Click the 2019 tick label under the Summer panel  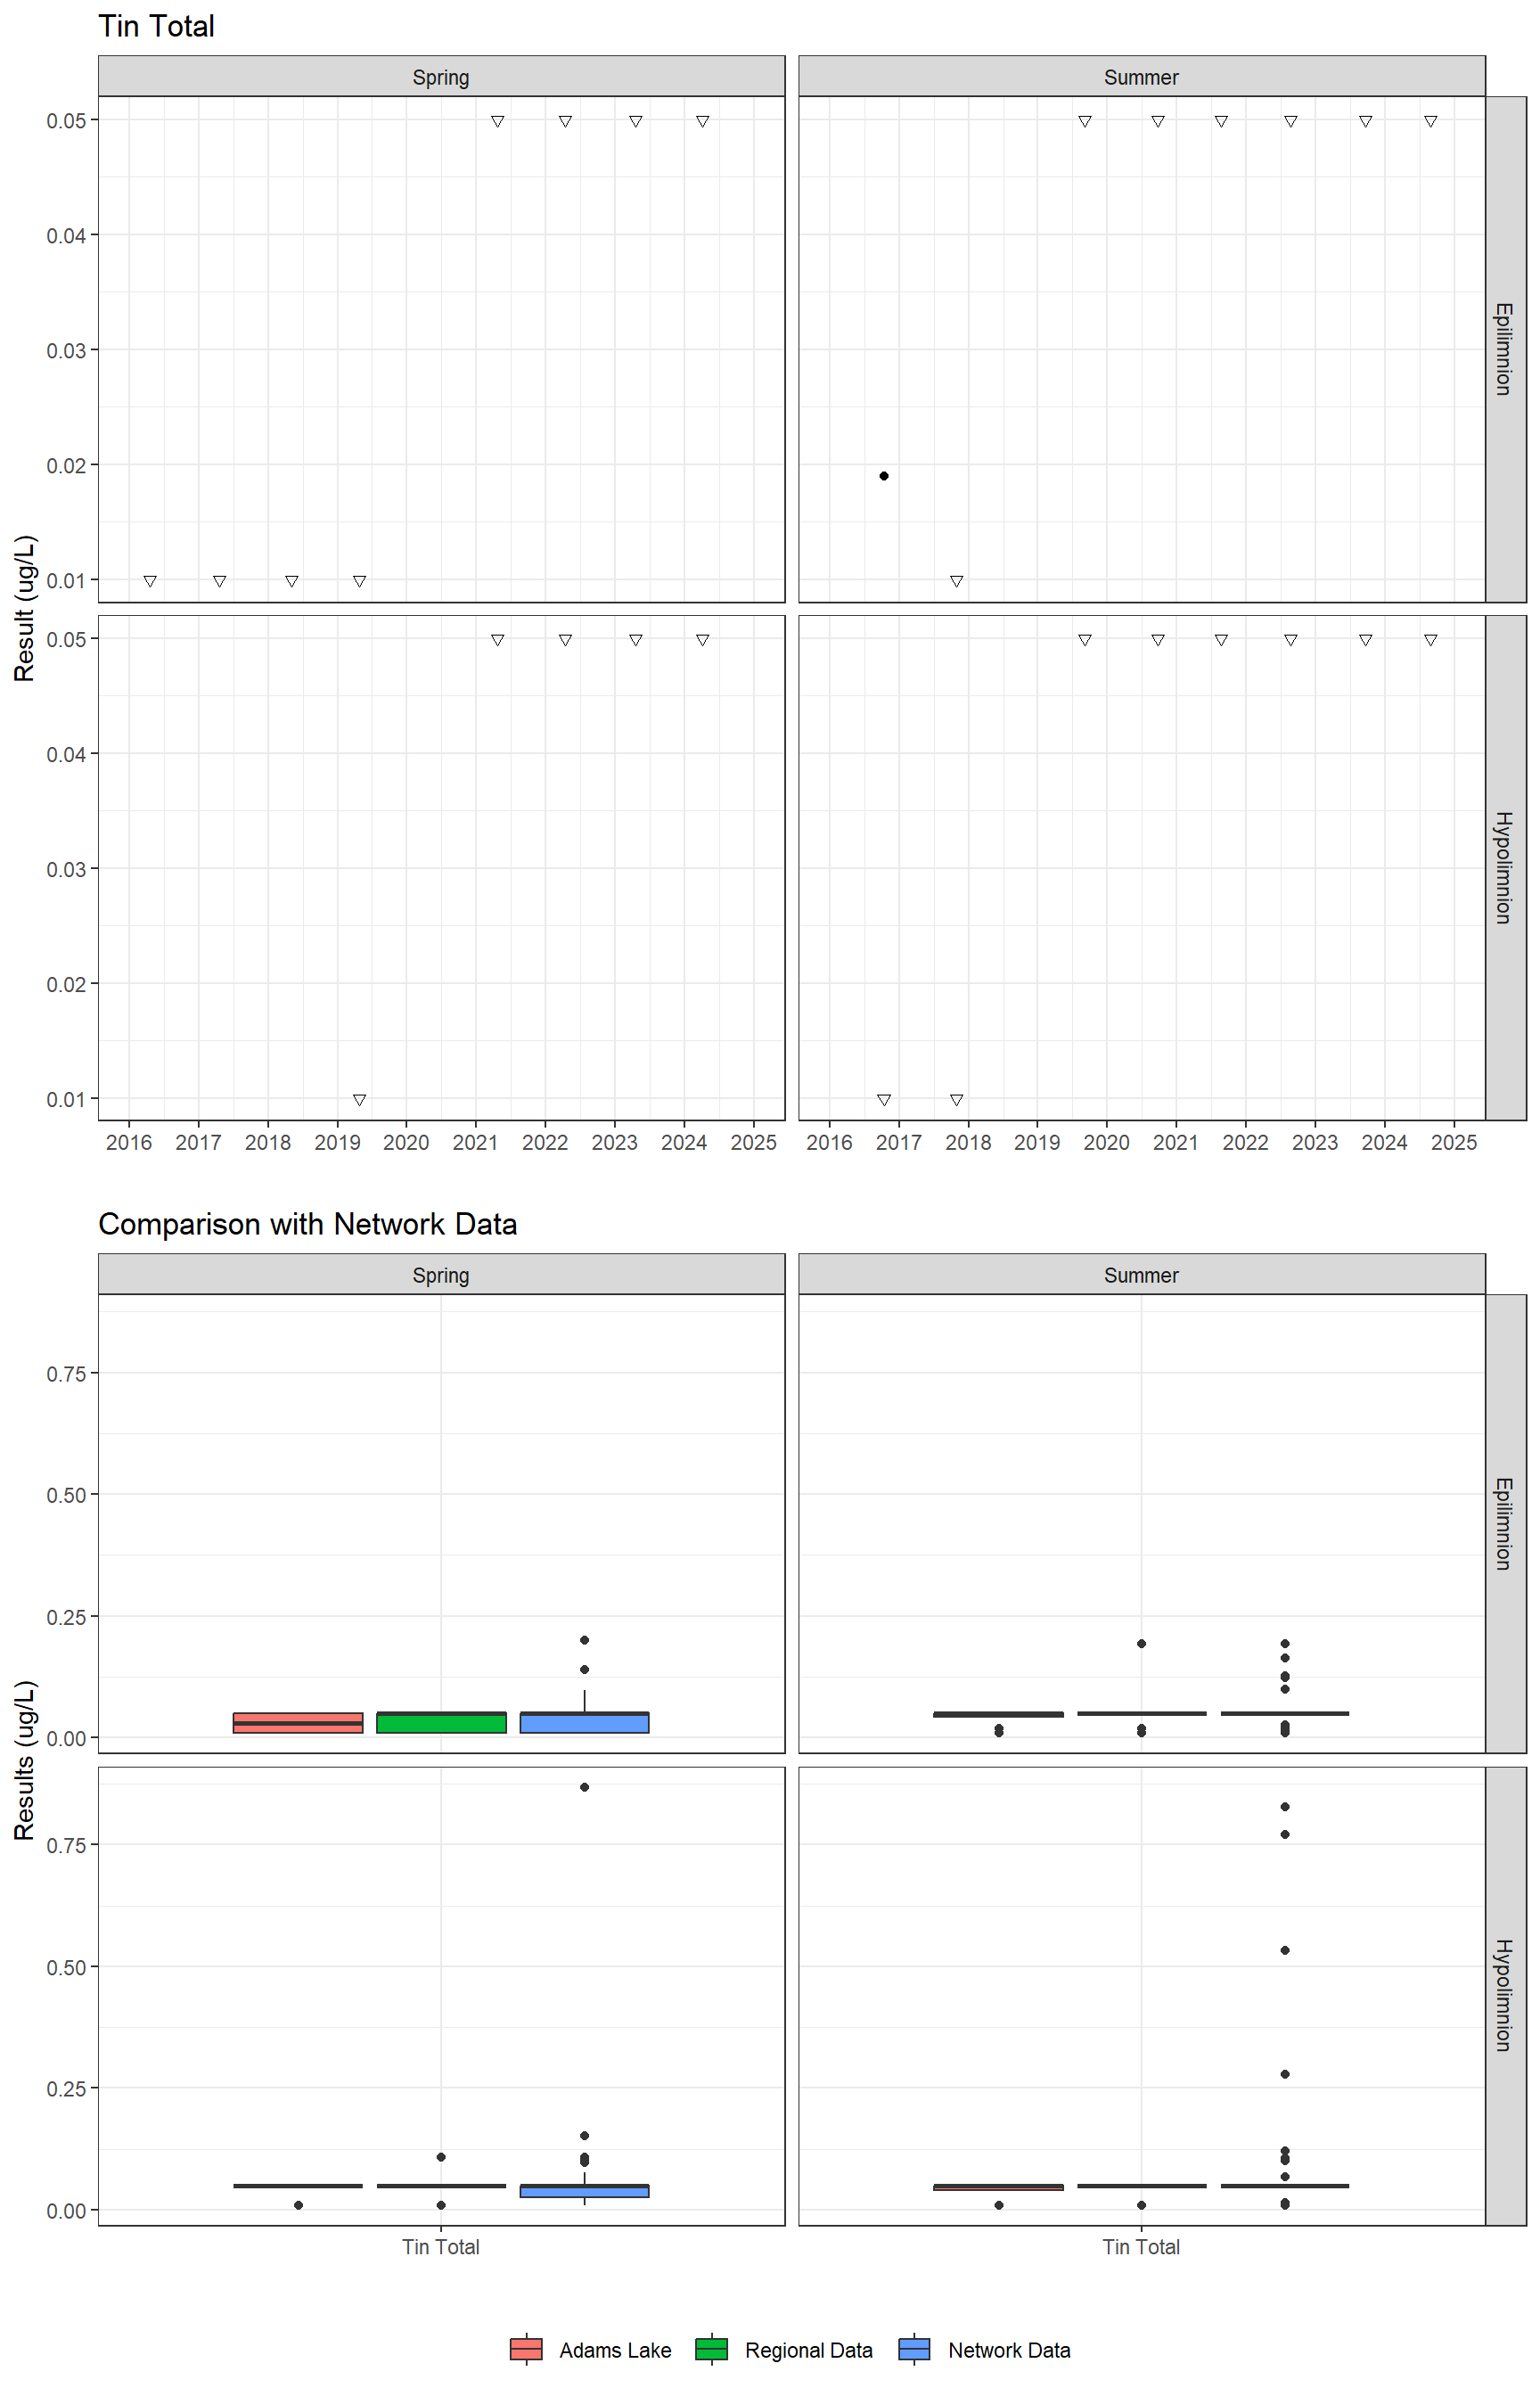1037,1143
